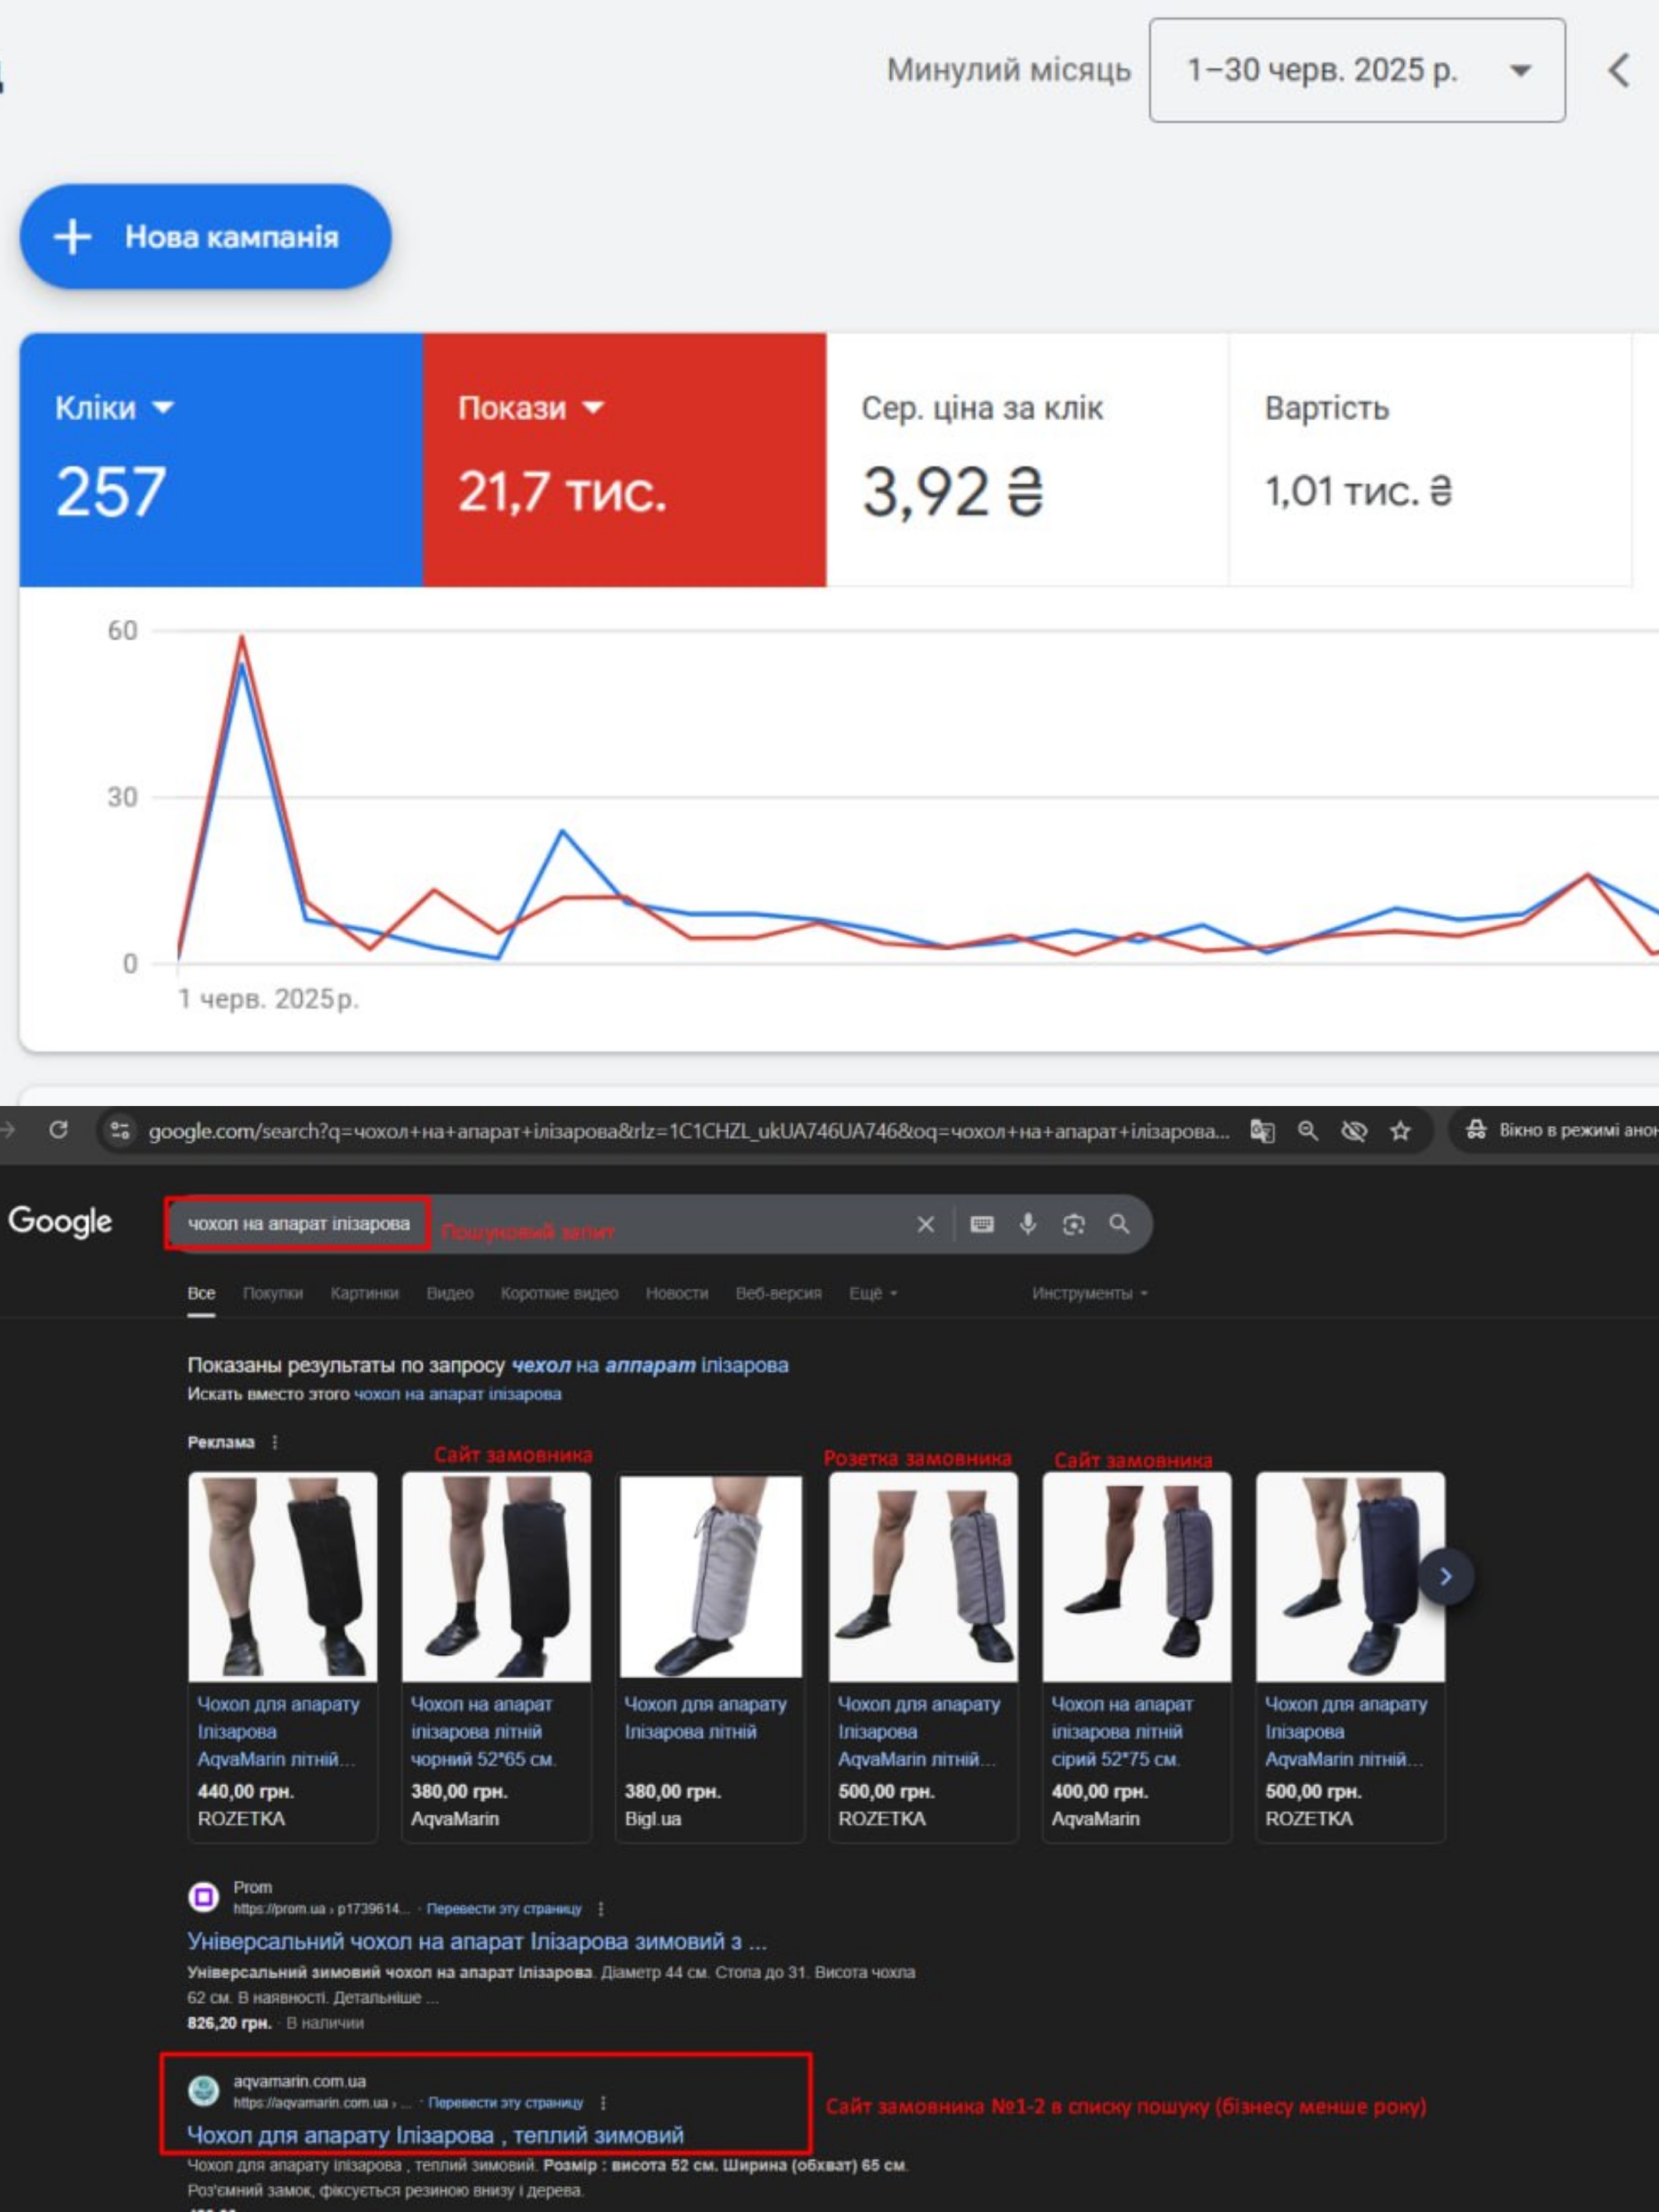This screenshot has height=2212, width=1659.
Task: Clear the search query with the X icon
Action: [x=926, y=1224]
